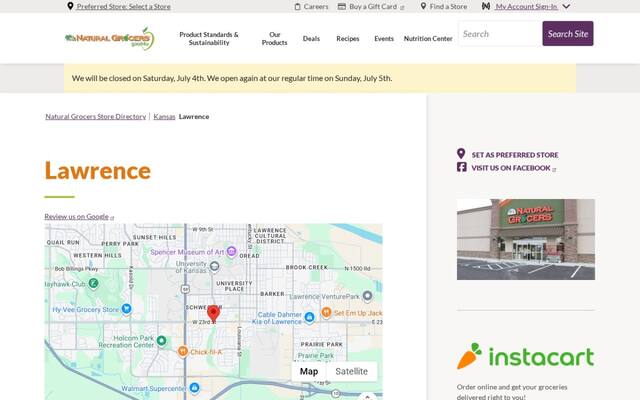Click the Careers clipboard icon
640x400 pixels.
click(298, 7)
